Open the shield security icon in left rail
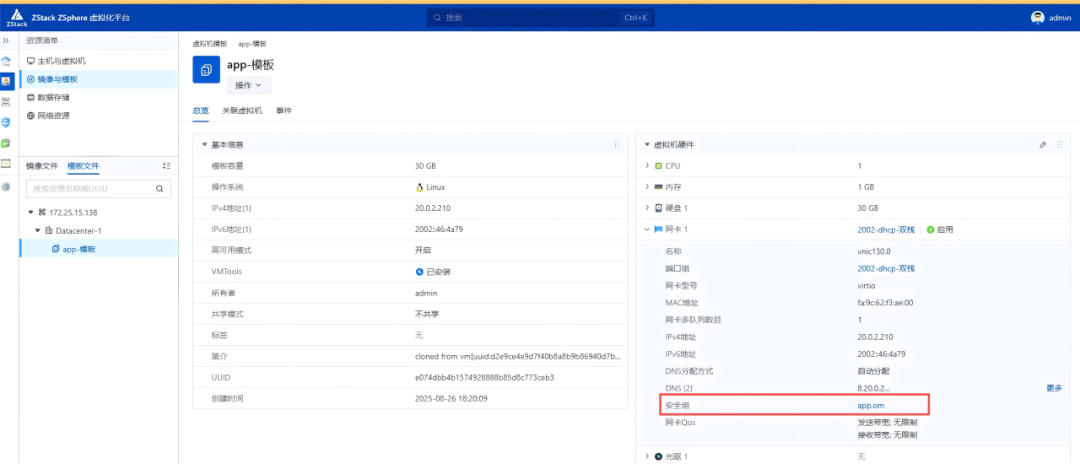 [x=6, y=123]
